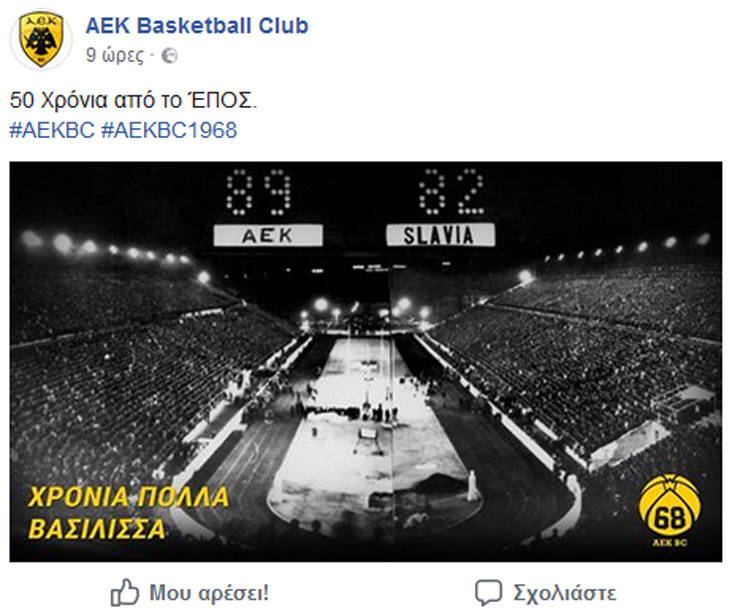Click the Σχολιάστε comment button
This screenshot has width=735, height=616.
click(564, 593)
